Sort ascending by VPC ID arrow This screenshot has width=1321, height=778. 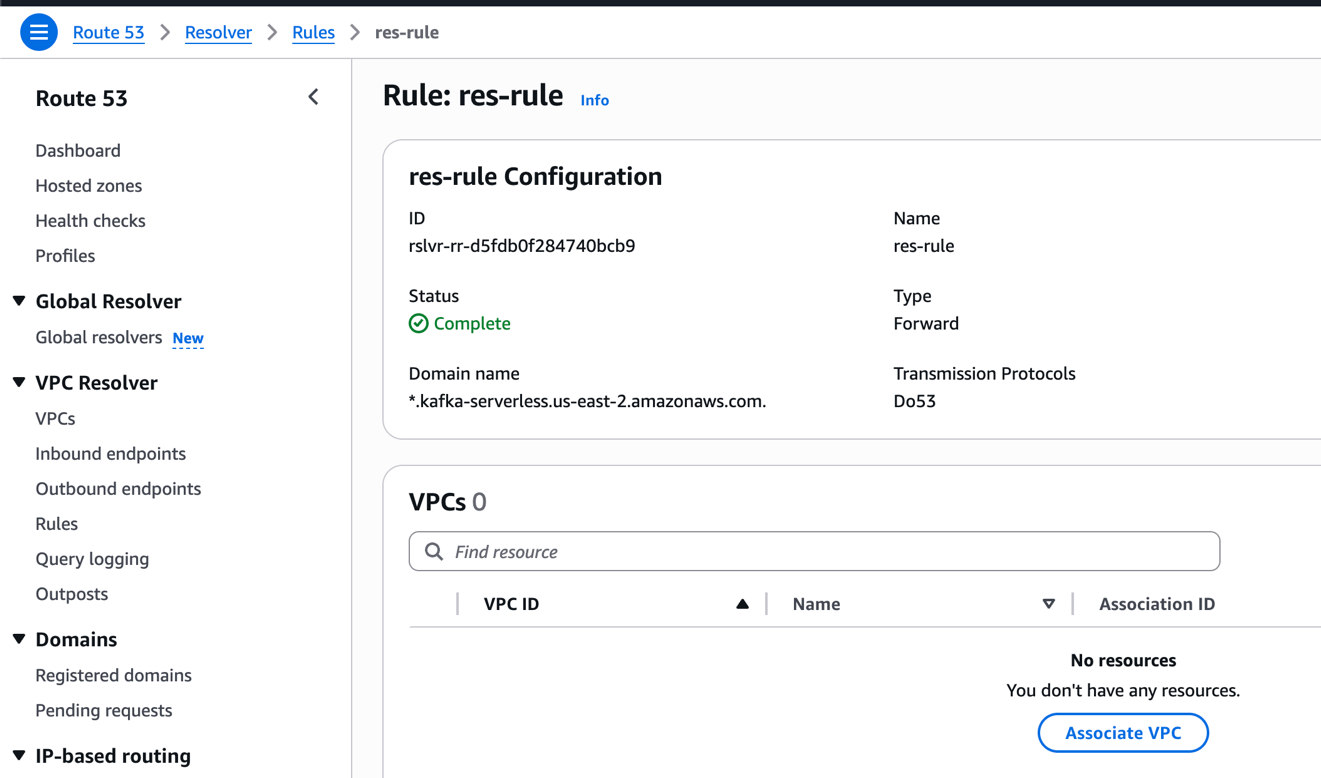point(742,604)
